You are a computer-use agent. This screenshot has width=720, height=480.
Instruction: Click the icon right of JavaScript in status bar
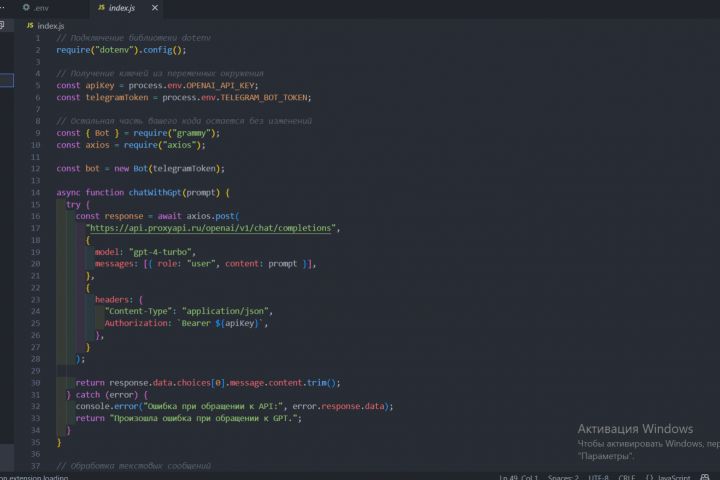pos(705,477)
